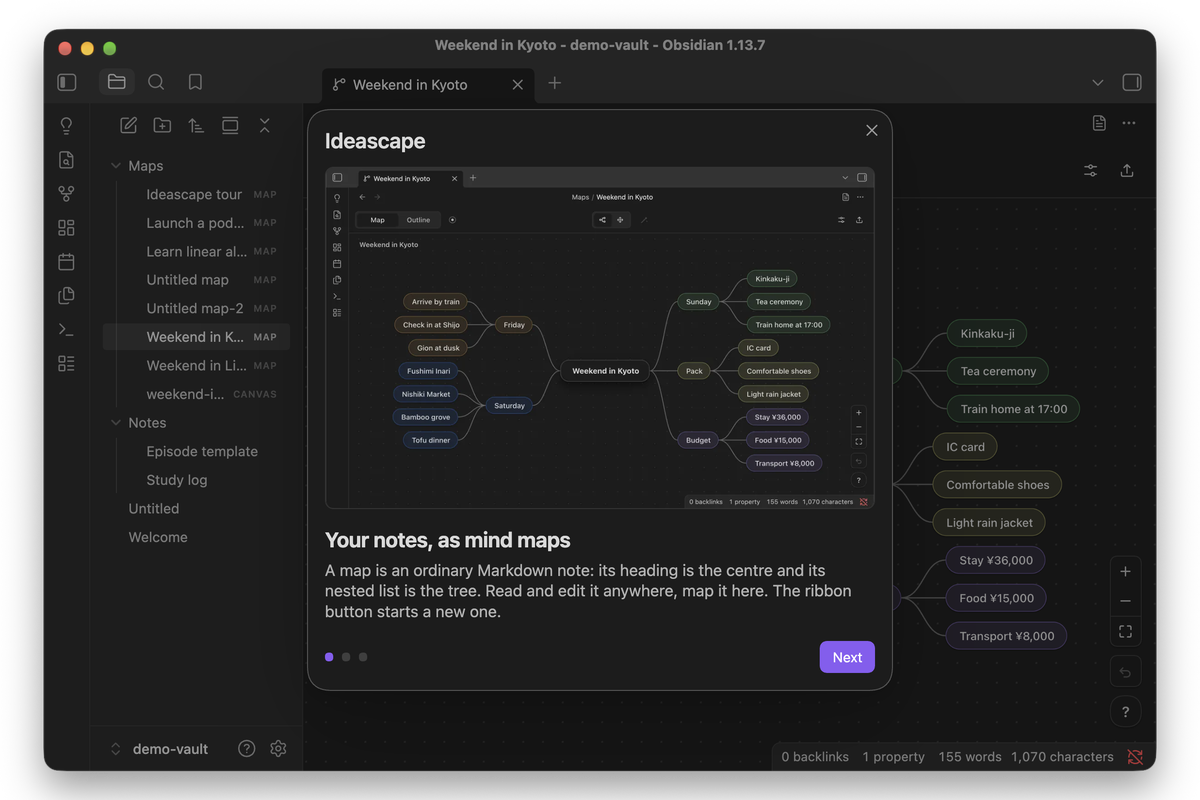Click the export share icon
Image resolution: width=1200 pixels, height=800 pixels.
click(1127, 171)
